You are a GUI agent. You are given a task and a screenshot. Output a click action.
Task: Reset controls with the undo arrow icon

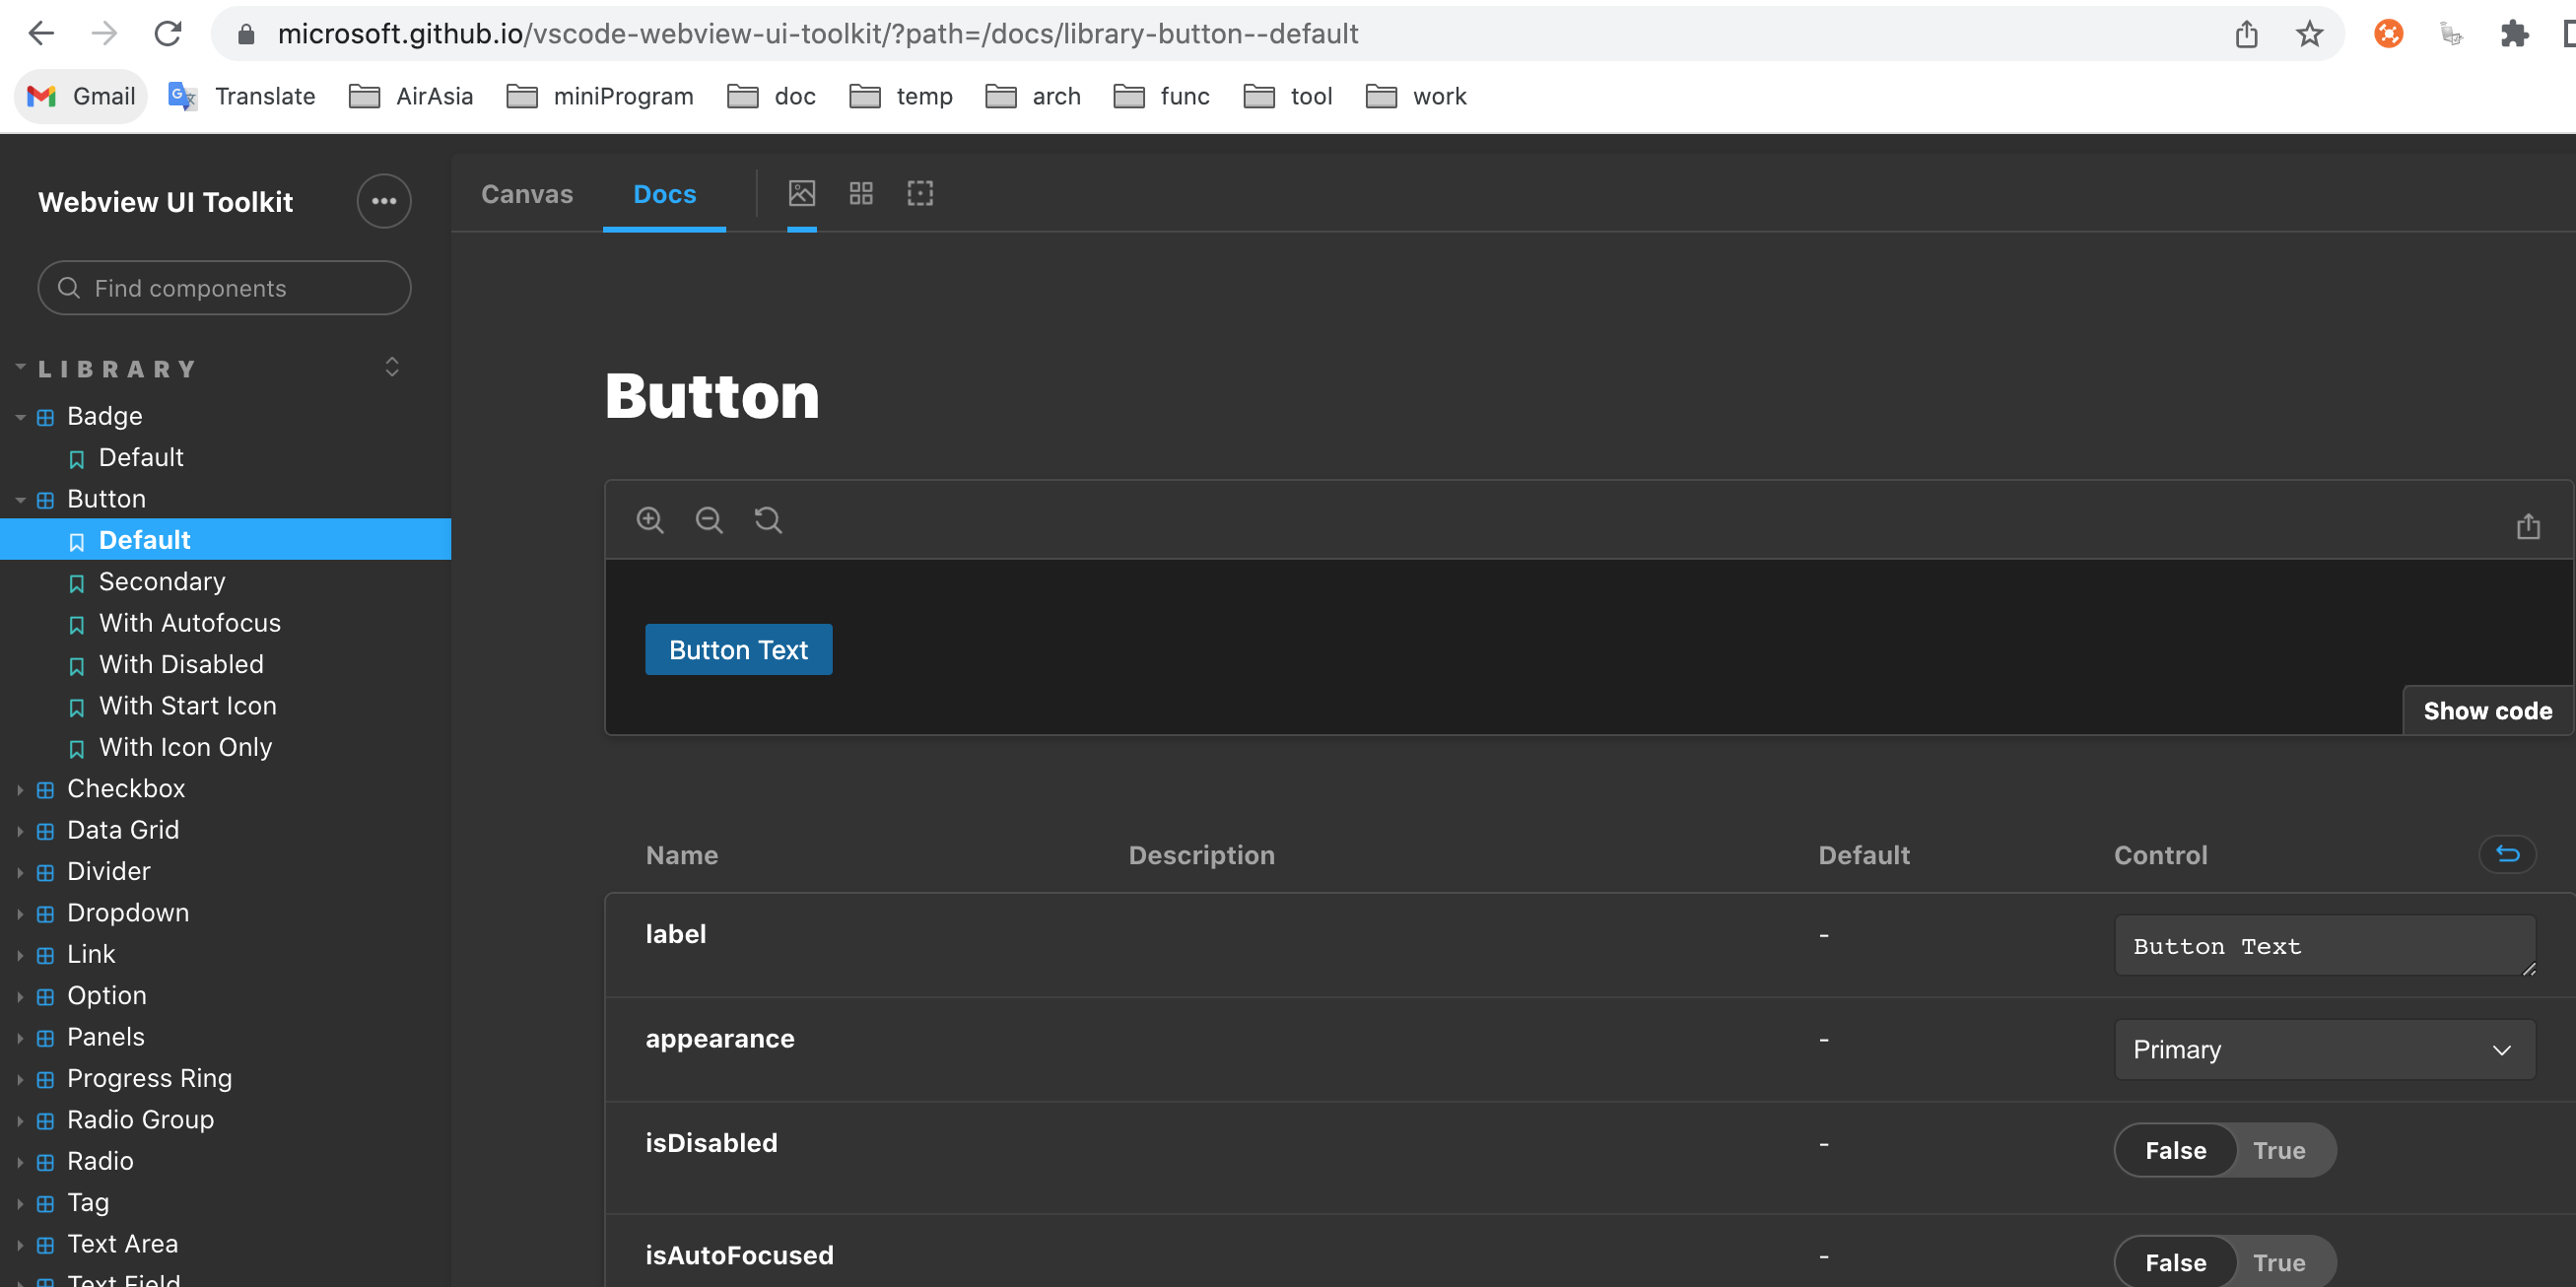pos(2507,854)
